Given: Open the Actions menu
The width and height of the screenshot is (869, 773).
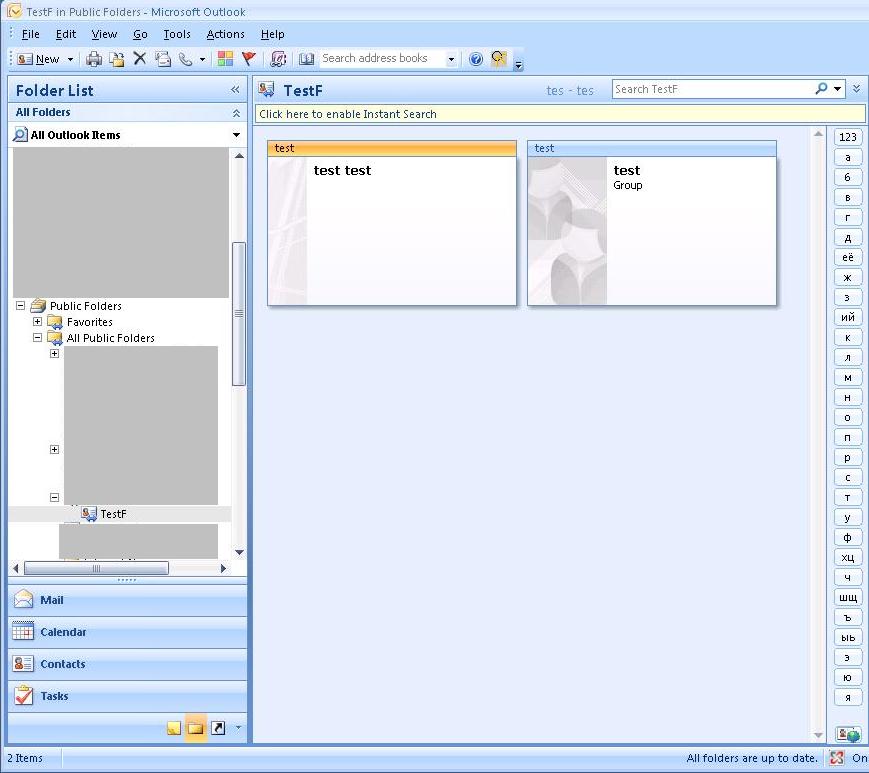Looking at the screenshot, I should [x=226, y=34].
